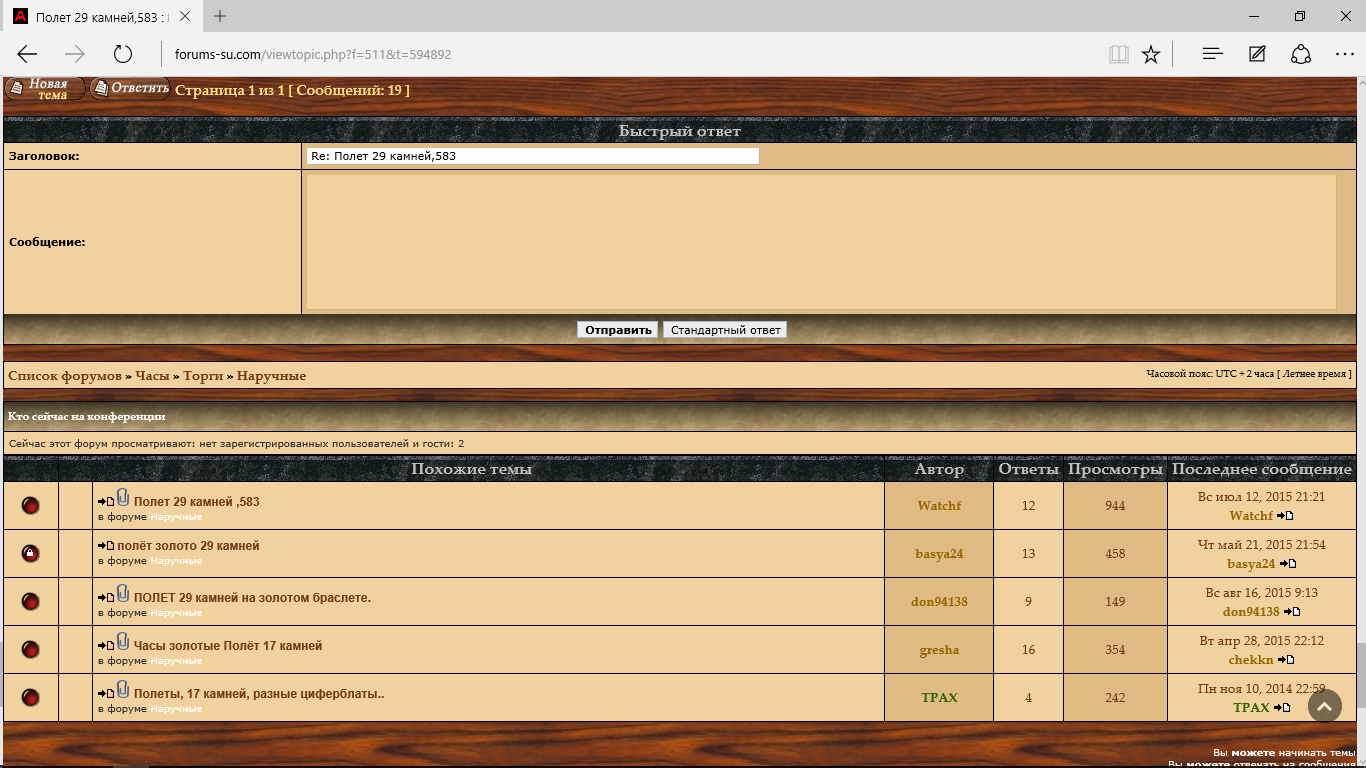1366x768 pixels.
Task: Open the reading view book icon
Action: (1118, 54)
